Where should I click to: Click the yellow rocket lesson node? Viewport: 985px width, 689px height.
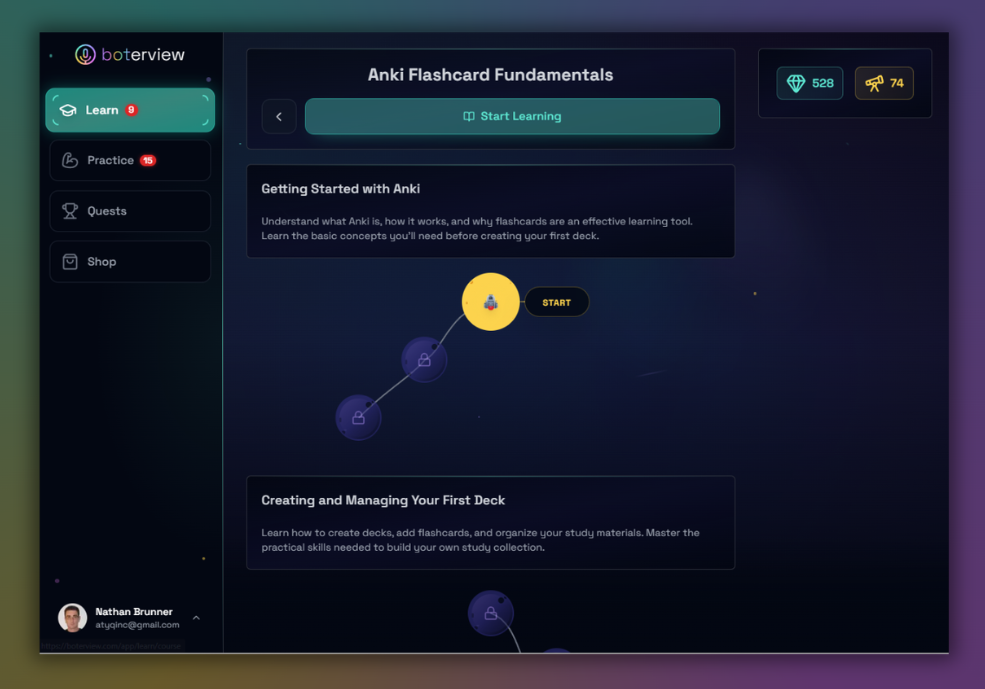(490, 302)
